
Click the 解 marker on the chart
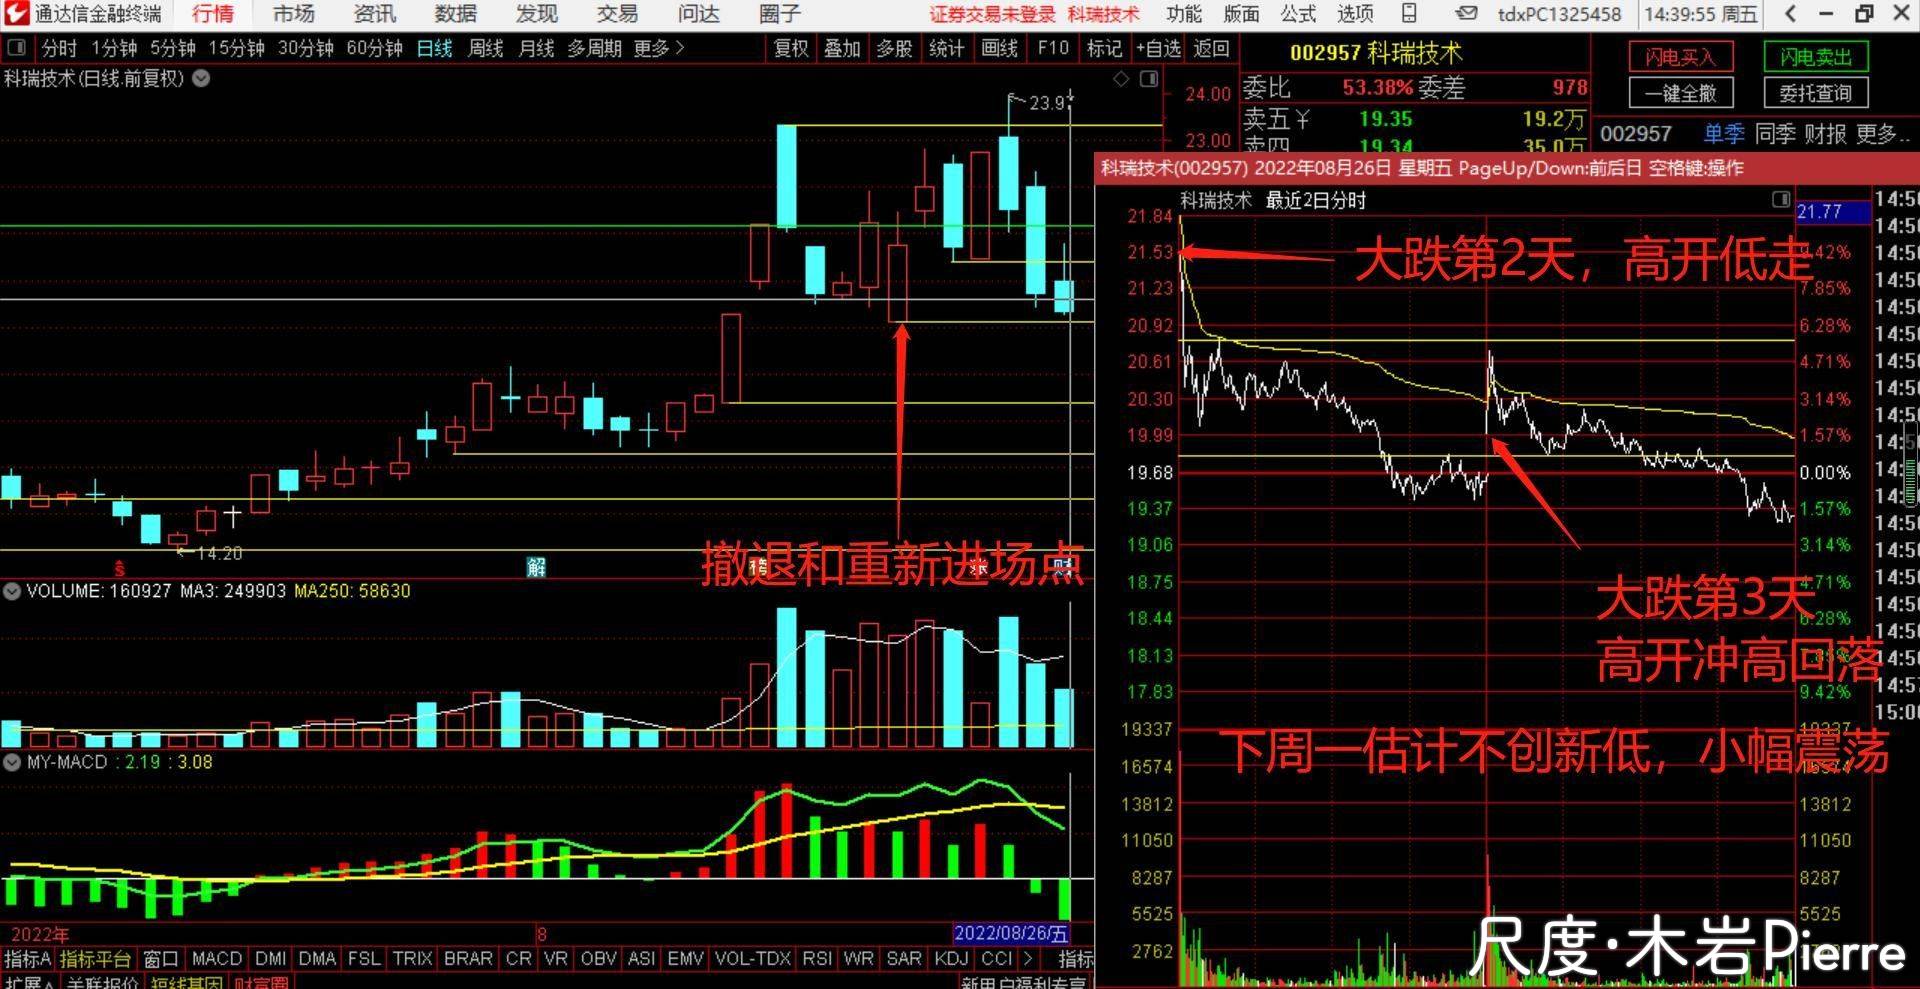pyautogui.click(x=536, y=567)
